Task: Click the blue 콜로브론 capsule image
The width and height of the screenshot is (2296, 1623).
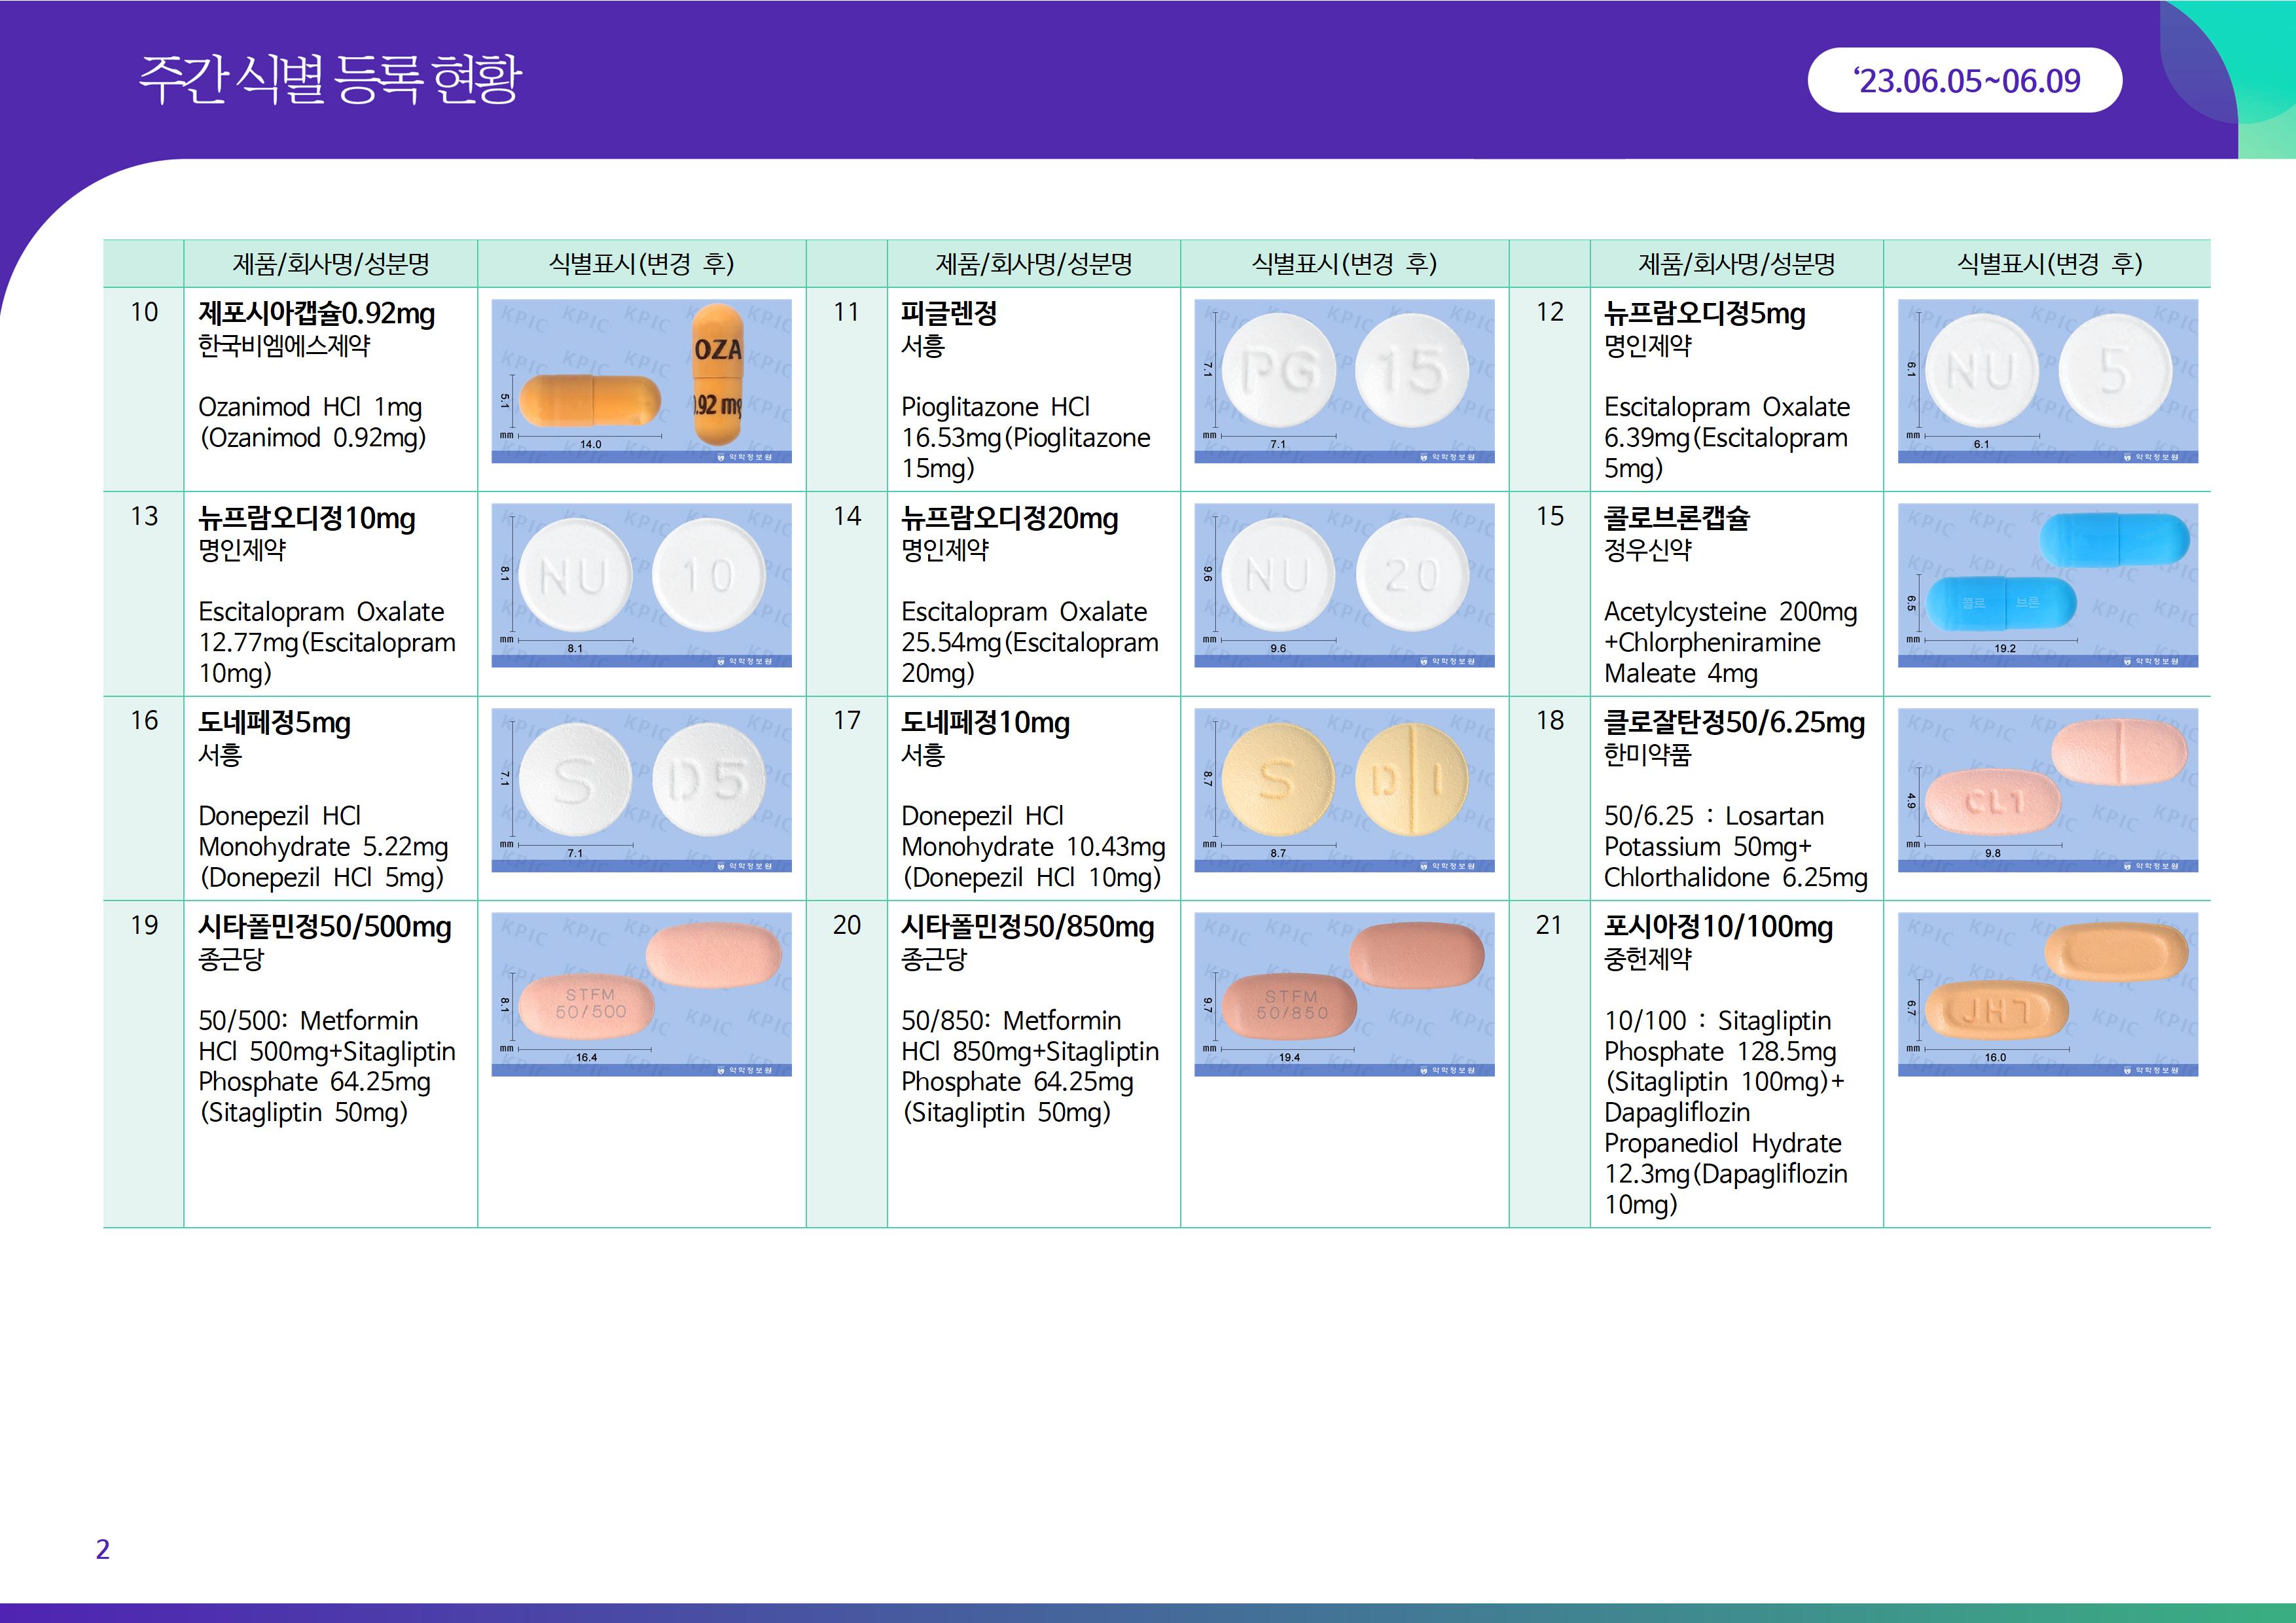Action: [x=2047, y=585]
